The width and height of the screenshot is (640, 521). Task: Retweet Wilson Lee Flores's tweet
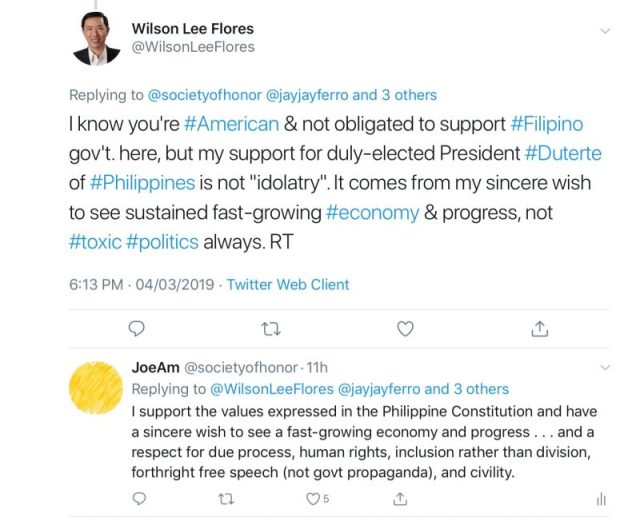click(x=270, y=328)
